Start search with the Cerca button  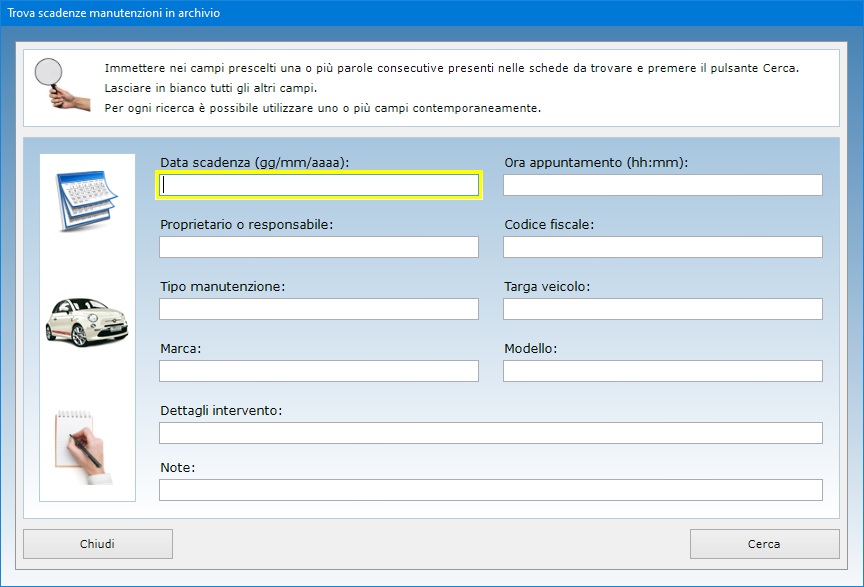point(764,544)
